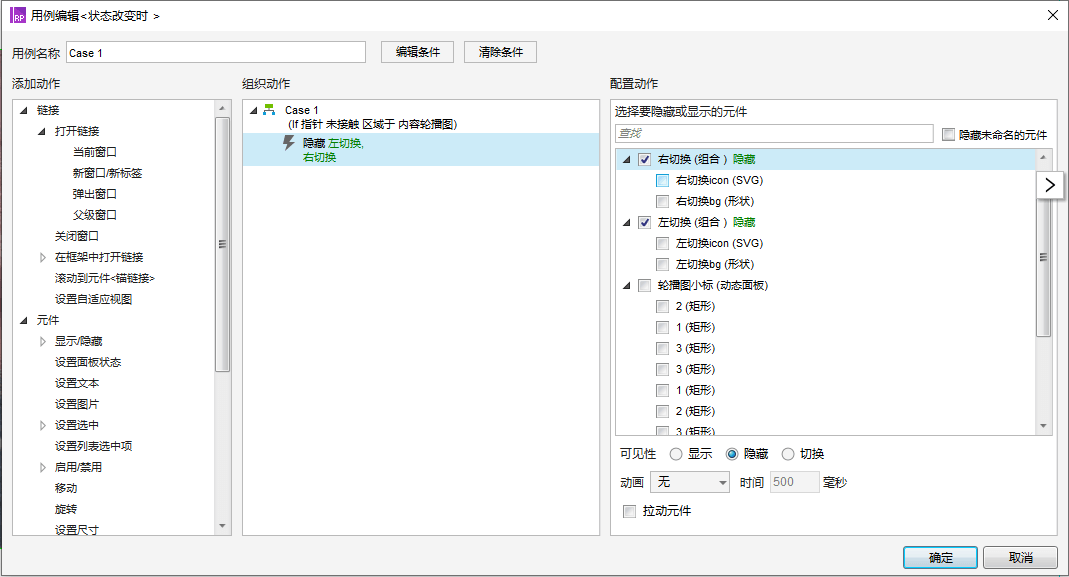
Task: Close the 用例编辑 dialog
Action: point(1053,15)
